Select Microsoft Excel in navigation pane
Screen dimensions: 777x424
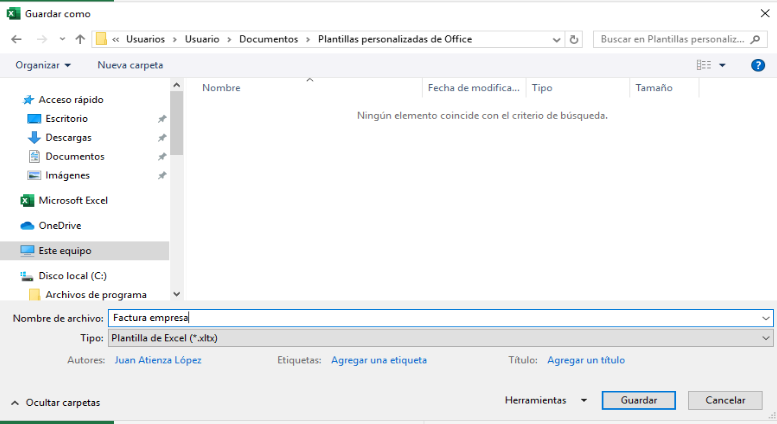[x=73, y=201]
